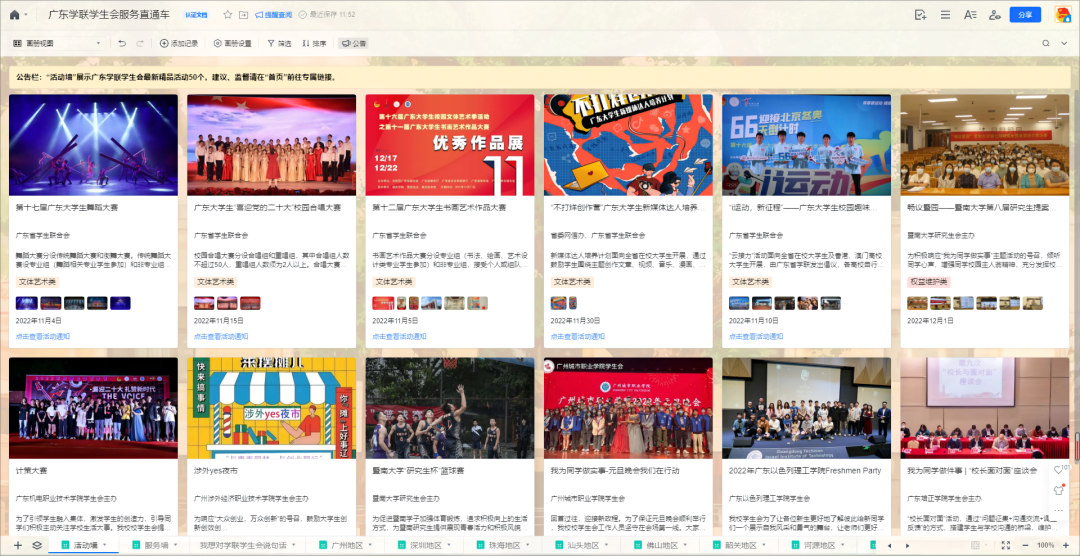Click the 提醒查阅 reminder link

pyautogui.click(x=273, y=14)
